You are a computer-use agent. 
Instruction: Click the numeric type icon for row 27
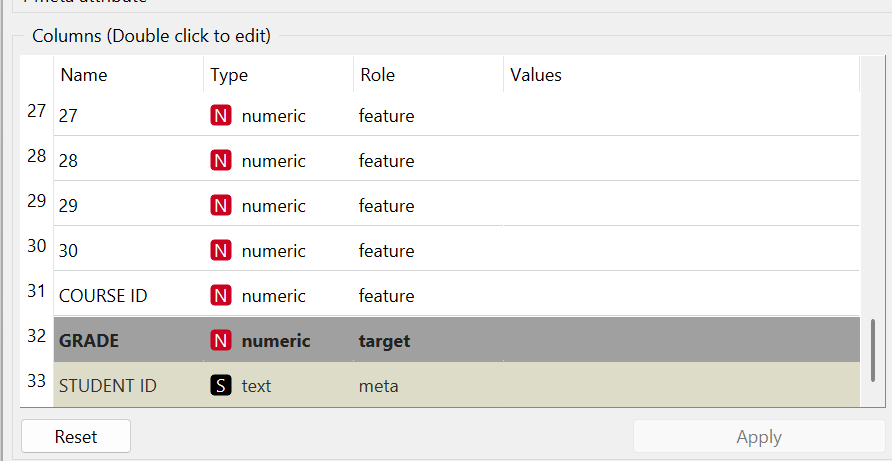click(221, 116)
